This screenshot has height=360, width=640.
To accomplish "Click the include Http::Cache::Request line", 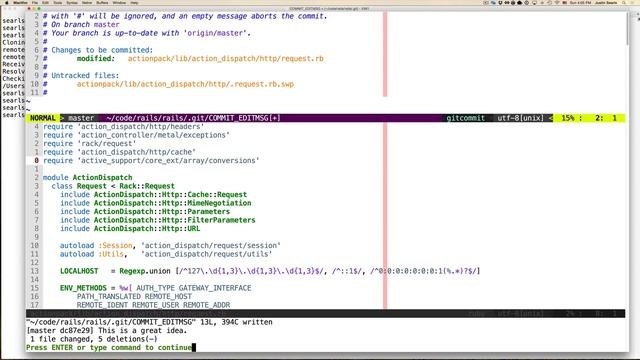I will pos(153,195).
